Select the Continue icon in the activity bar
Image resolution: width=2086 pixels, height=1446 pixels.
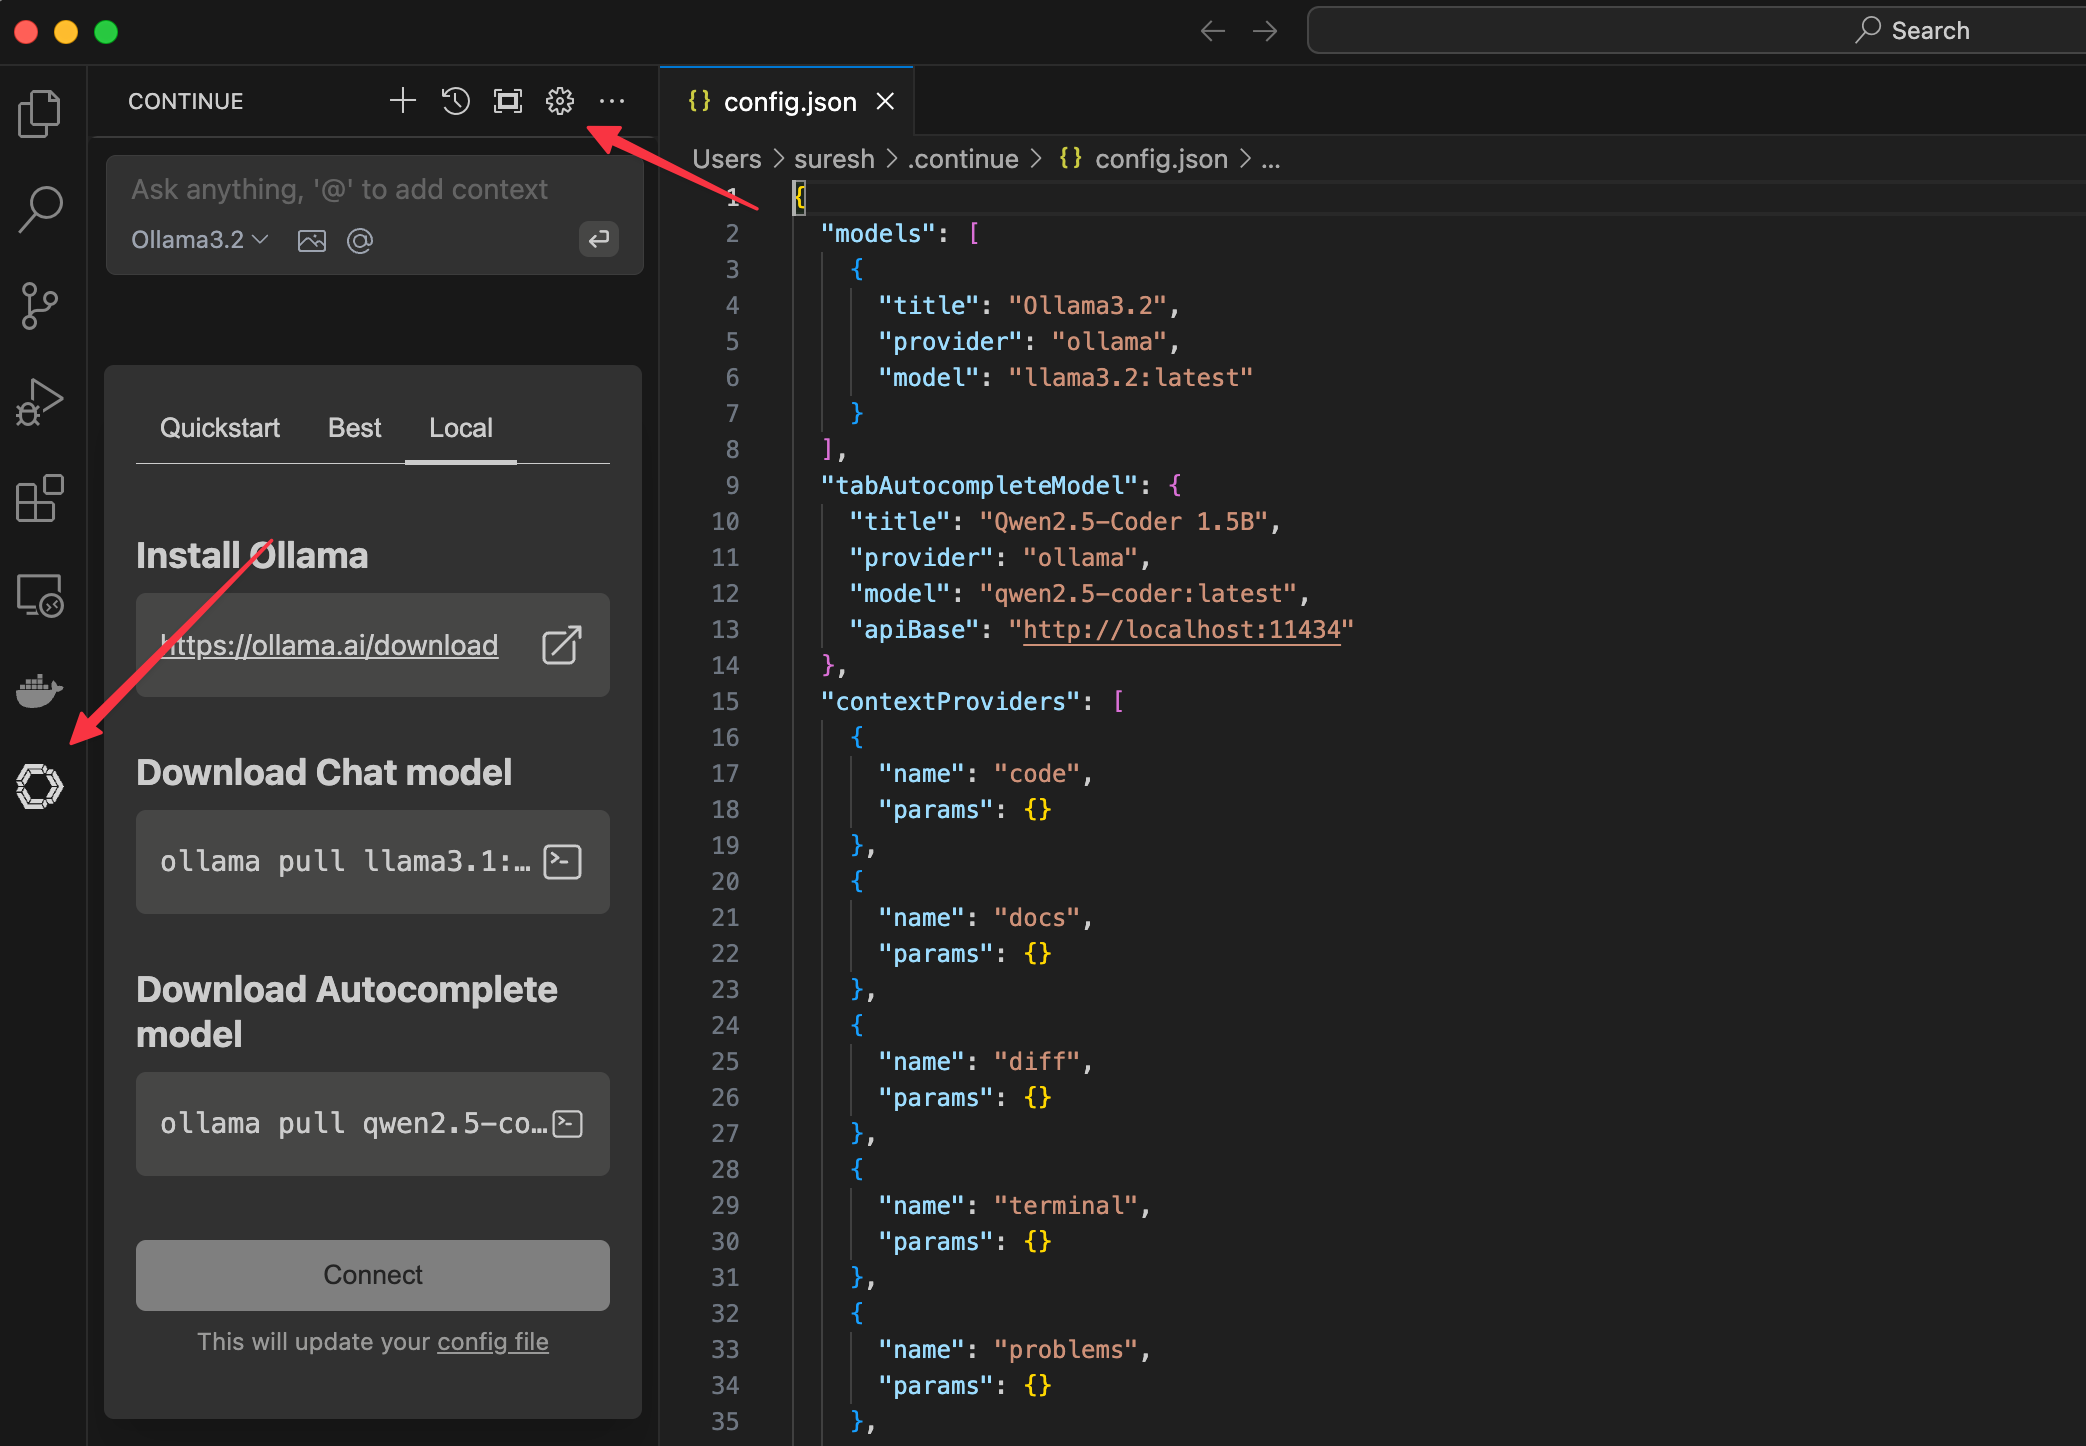[40, 787]
